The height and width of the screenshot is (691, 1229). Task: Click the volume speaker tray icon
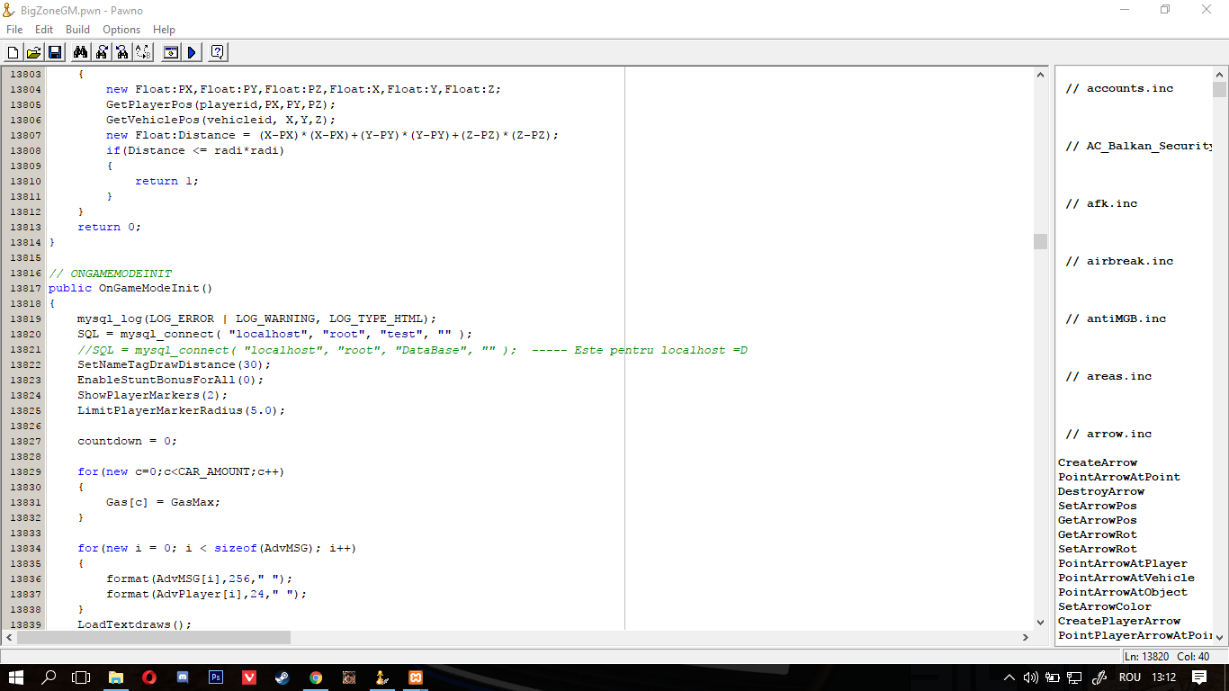[x=1030, y=677]
